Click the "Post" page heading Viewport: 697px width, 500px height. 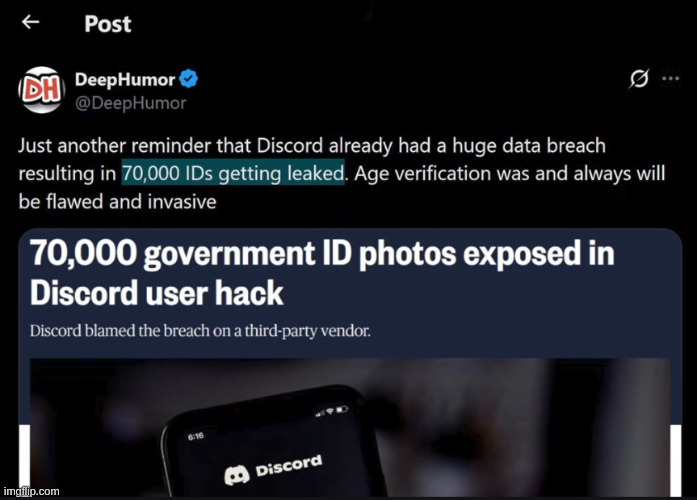pos(107,22)
